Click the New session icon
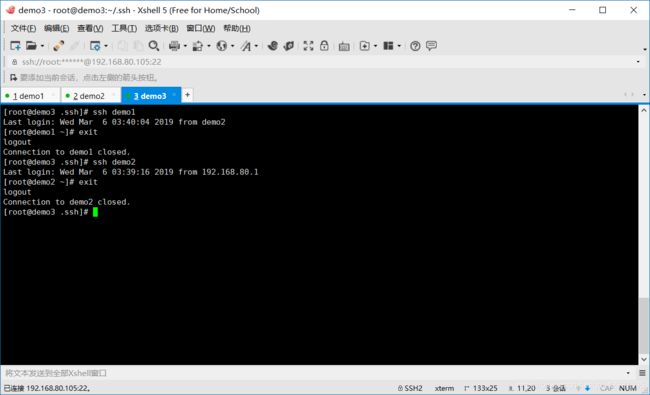 (15, 46)
